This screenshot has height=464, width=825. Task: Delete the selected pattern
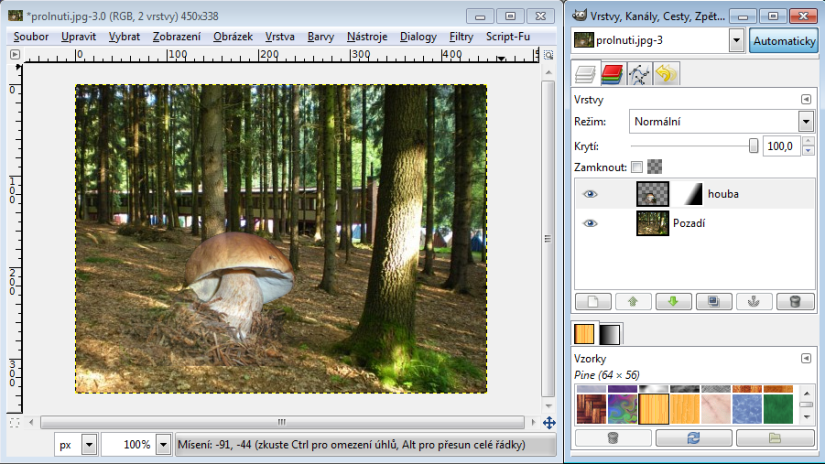[613, 438]
